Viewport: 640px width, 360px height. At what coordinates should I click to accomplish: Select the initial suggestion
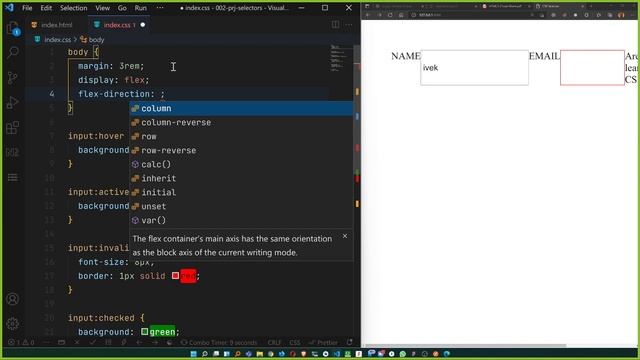(241, 192)
